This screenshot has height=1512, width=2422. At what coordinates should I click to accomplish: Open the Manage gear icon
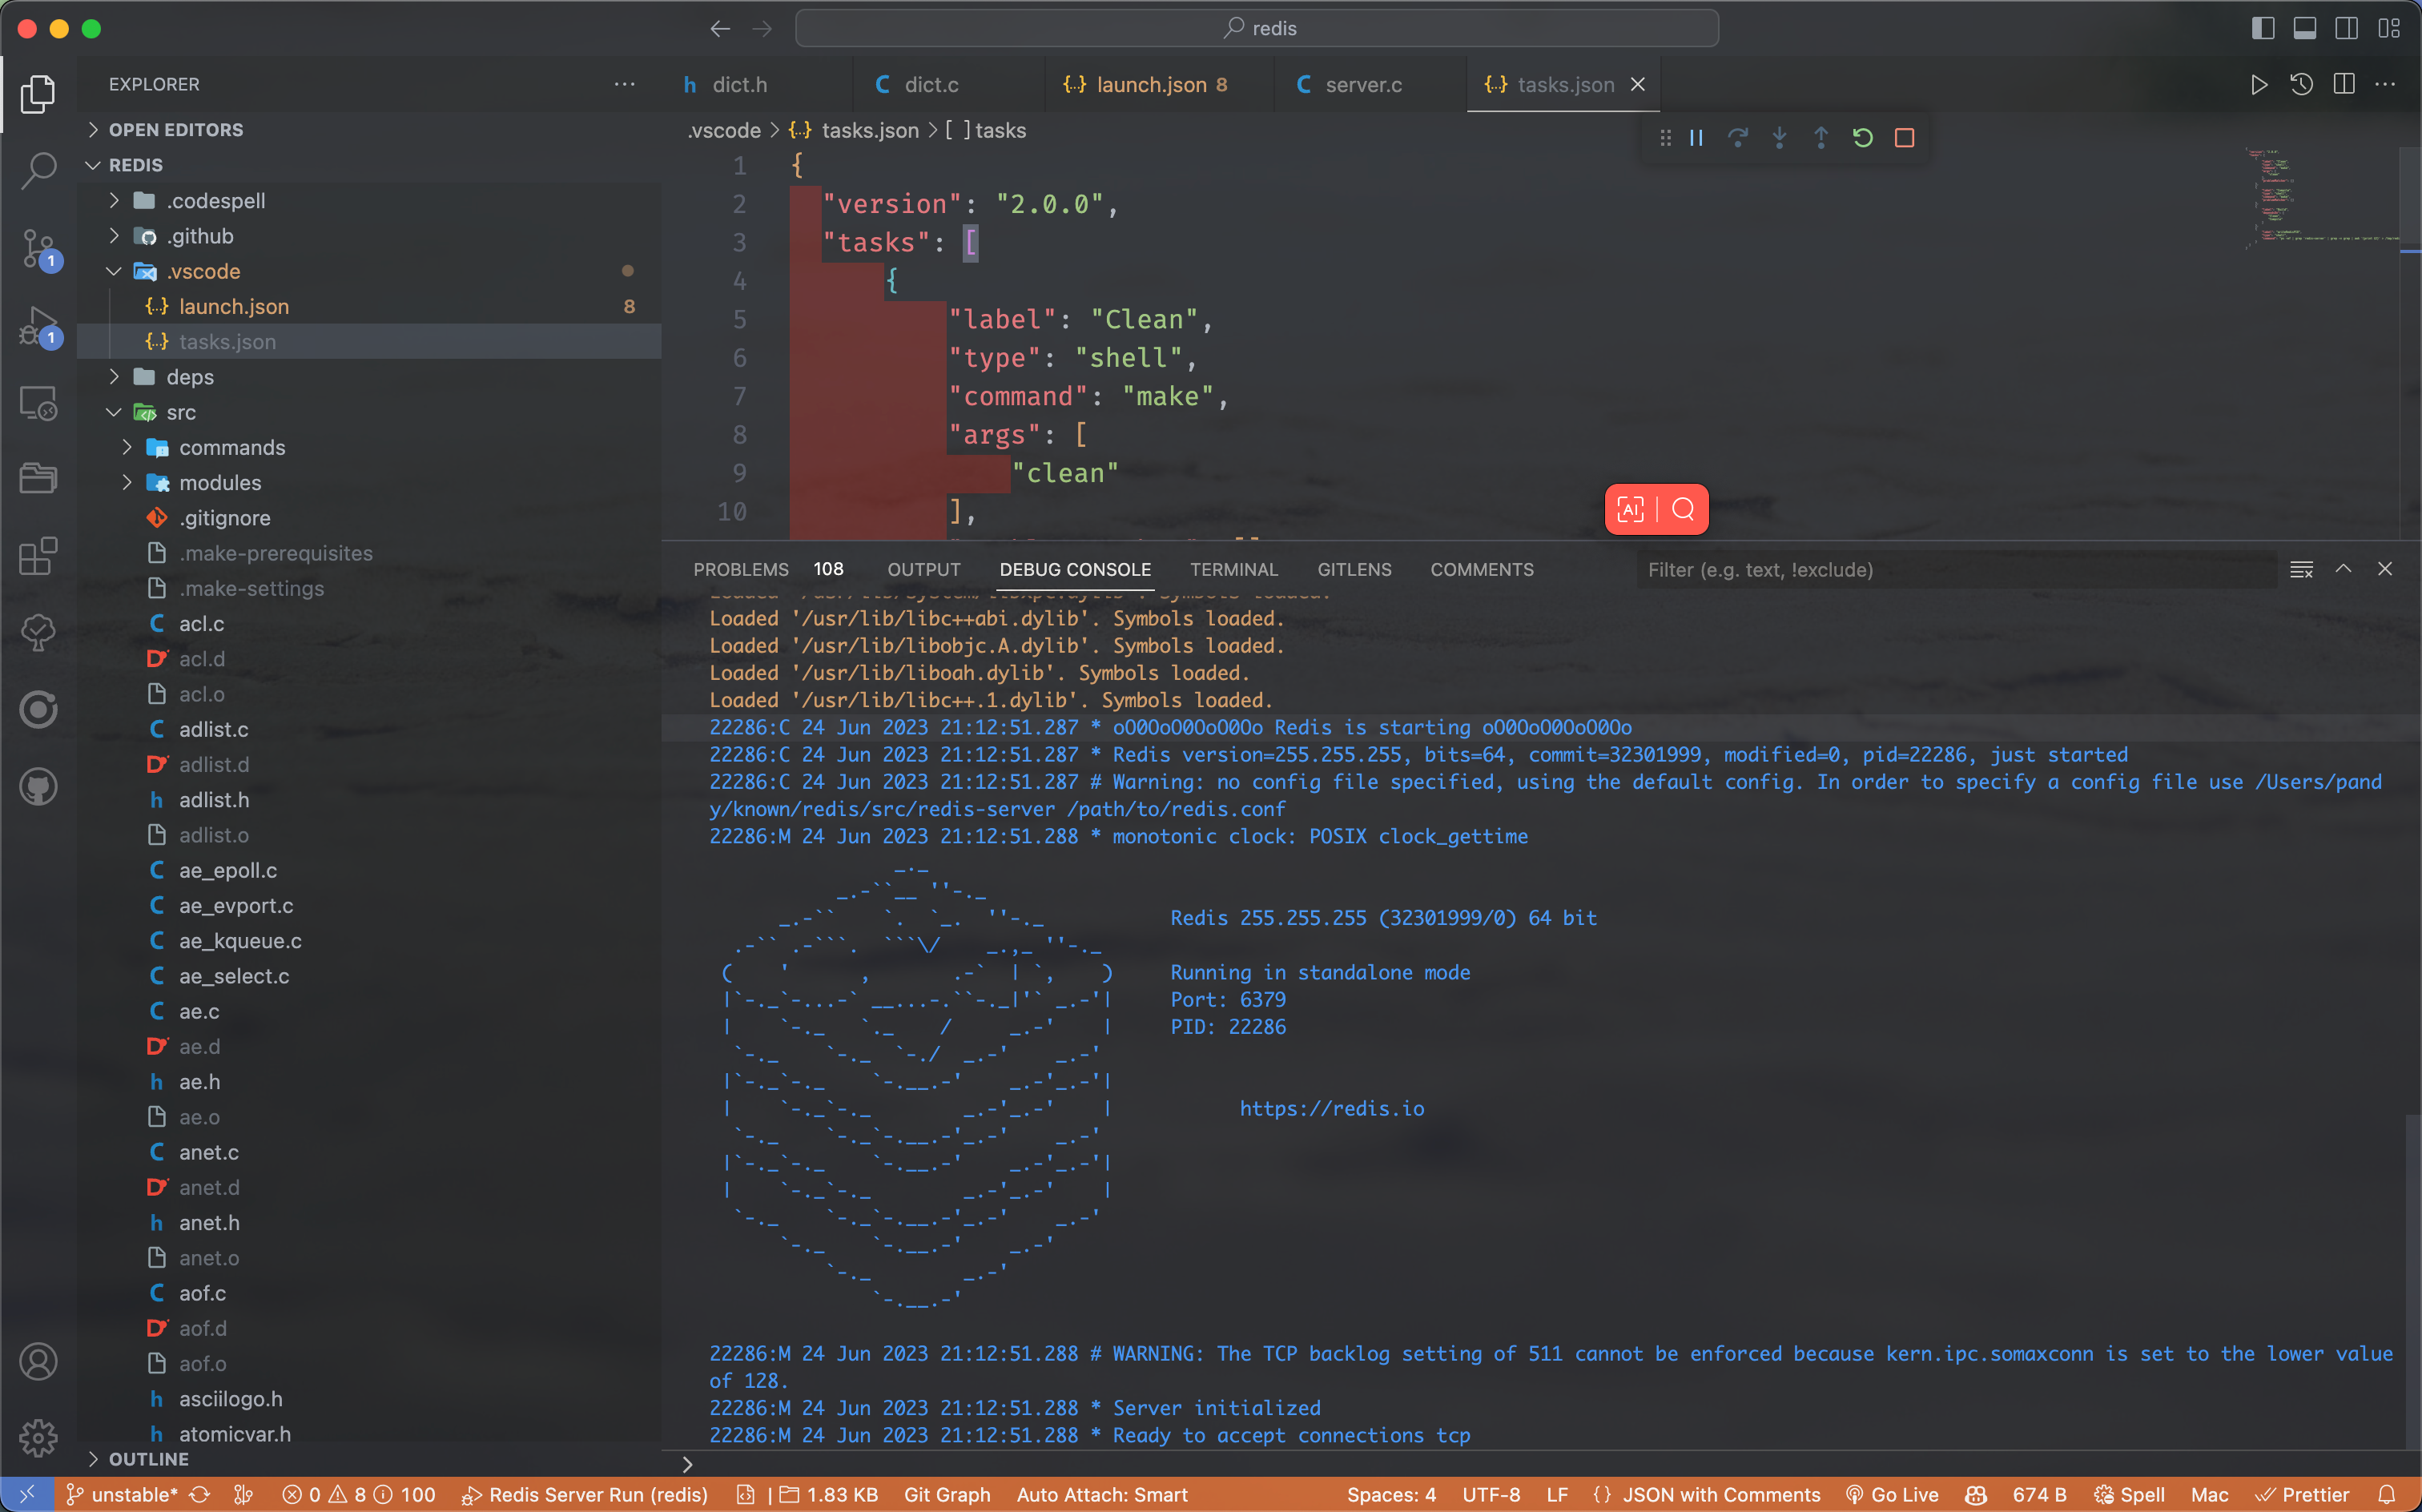click(x=38, y=1438)
